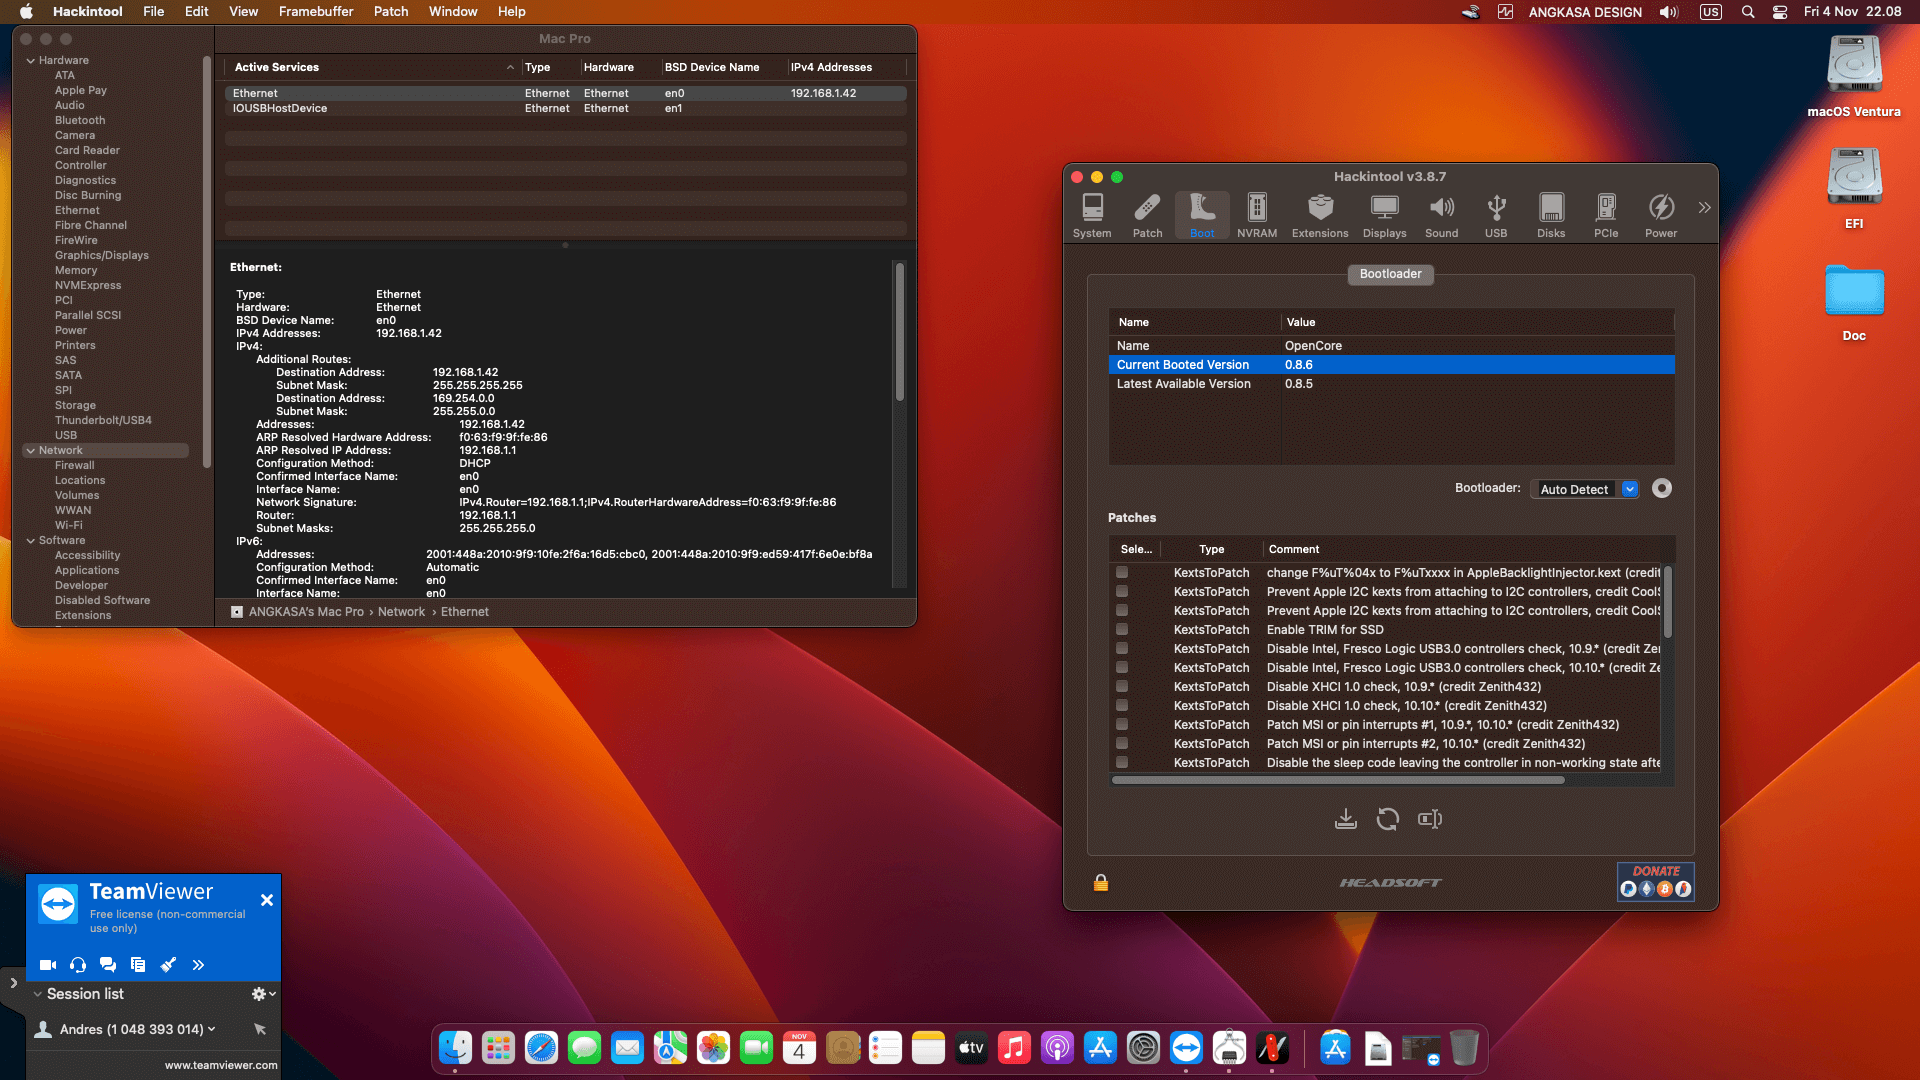Open USB section in Hackintool toolbar
The width and height of the screenshot is (1920, 1080).
point(1496,215)
